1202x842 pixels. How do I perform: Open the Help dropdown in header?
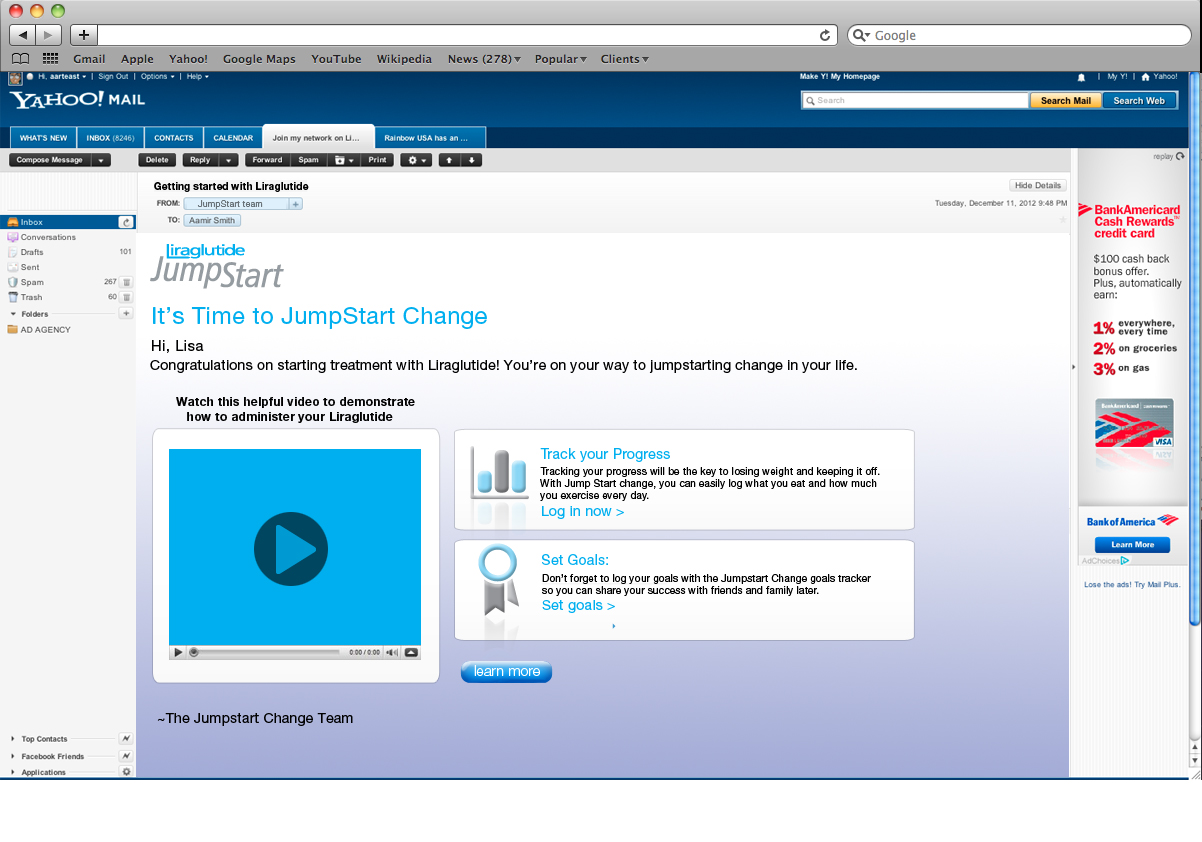click(197, 76)
